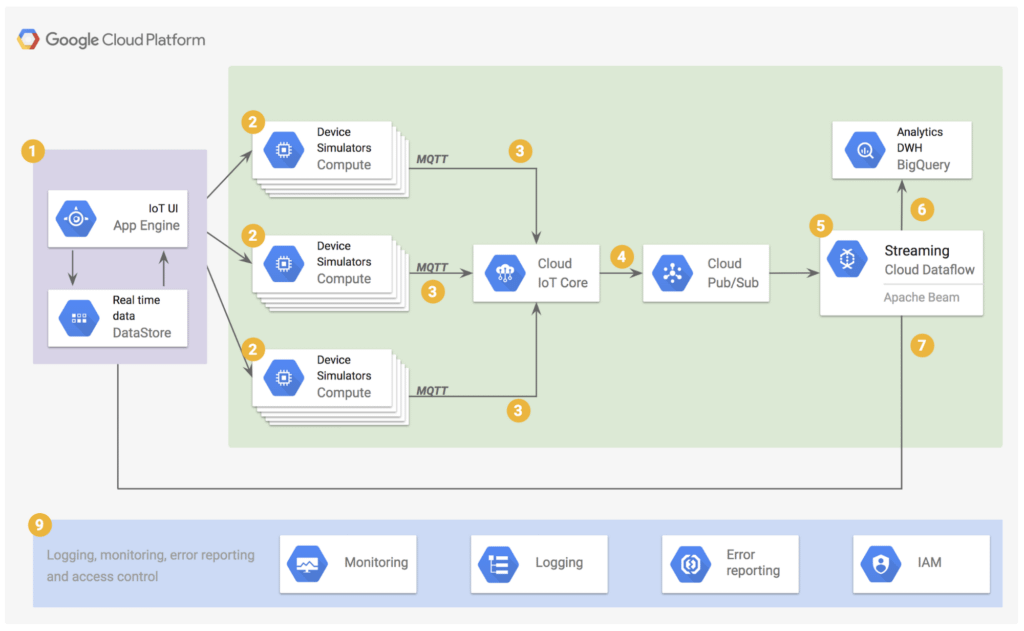Select the BigQuery magnifier icon

coord(865,150)
